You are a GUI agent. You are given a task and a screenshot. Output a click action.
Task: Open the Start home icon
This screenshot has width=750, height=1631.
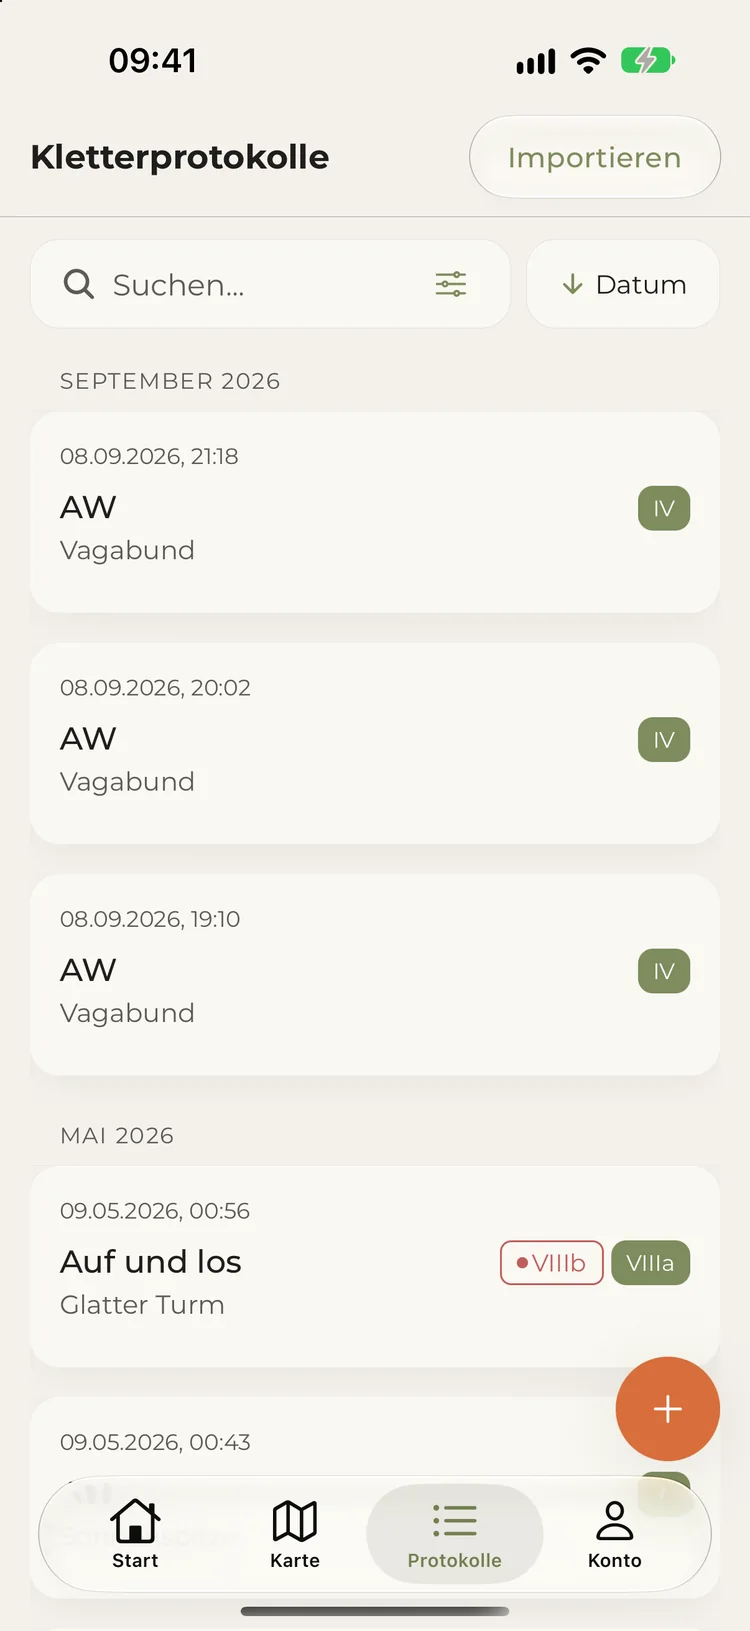(135, 1521)
